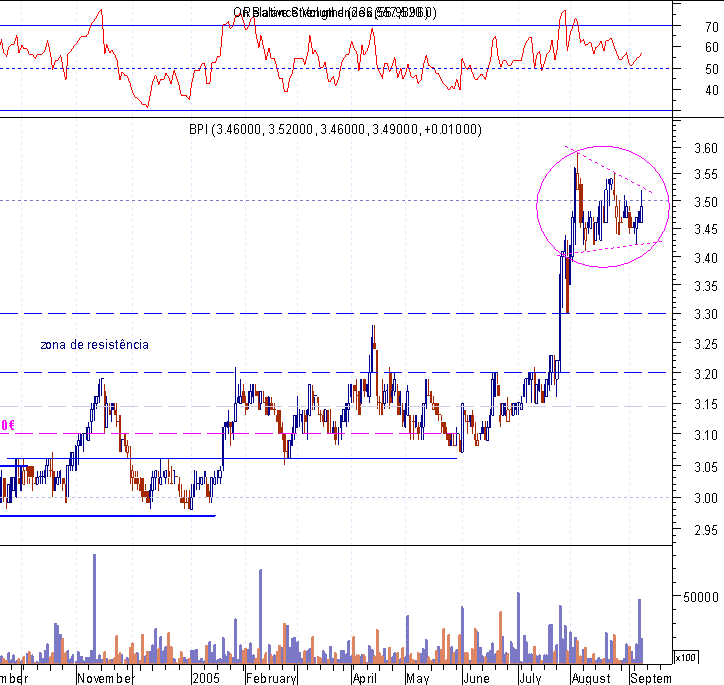This screenshot has width=724, height=685.
Task: Click the 3.25 price axis label
Action: (706, 344)
